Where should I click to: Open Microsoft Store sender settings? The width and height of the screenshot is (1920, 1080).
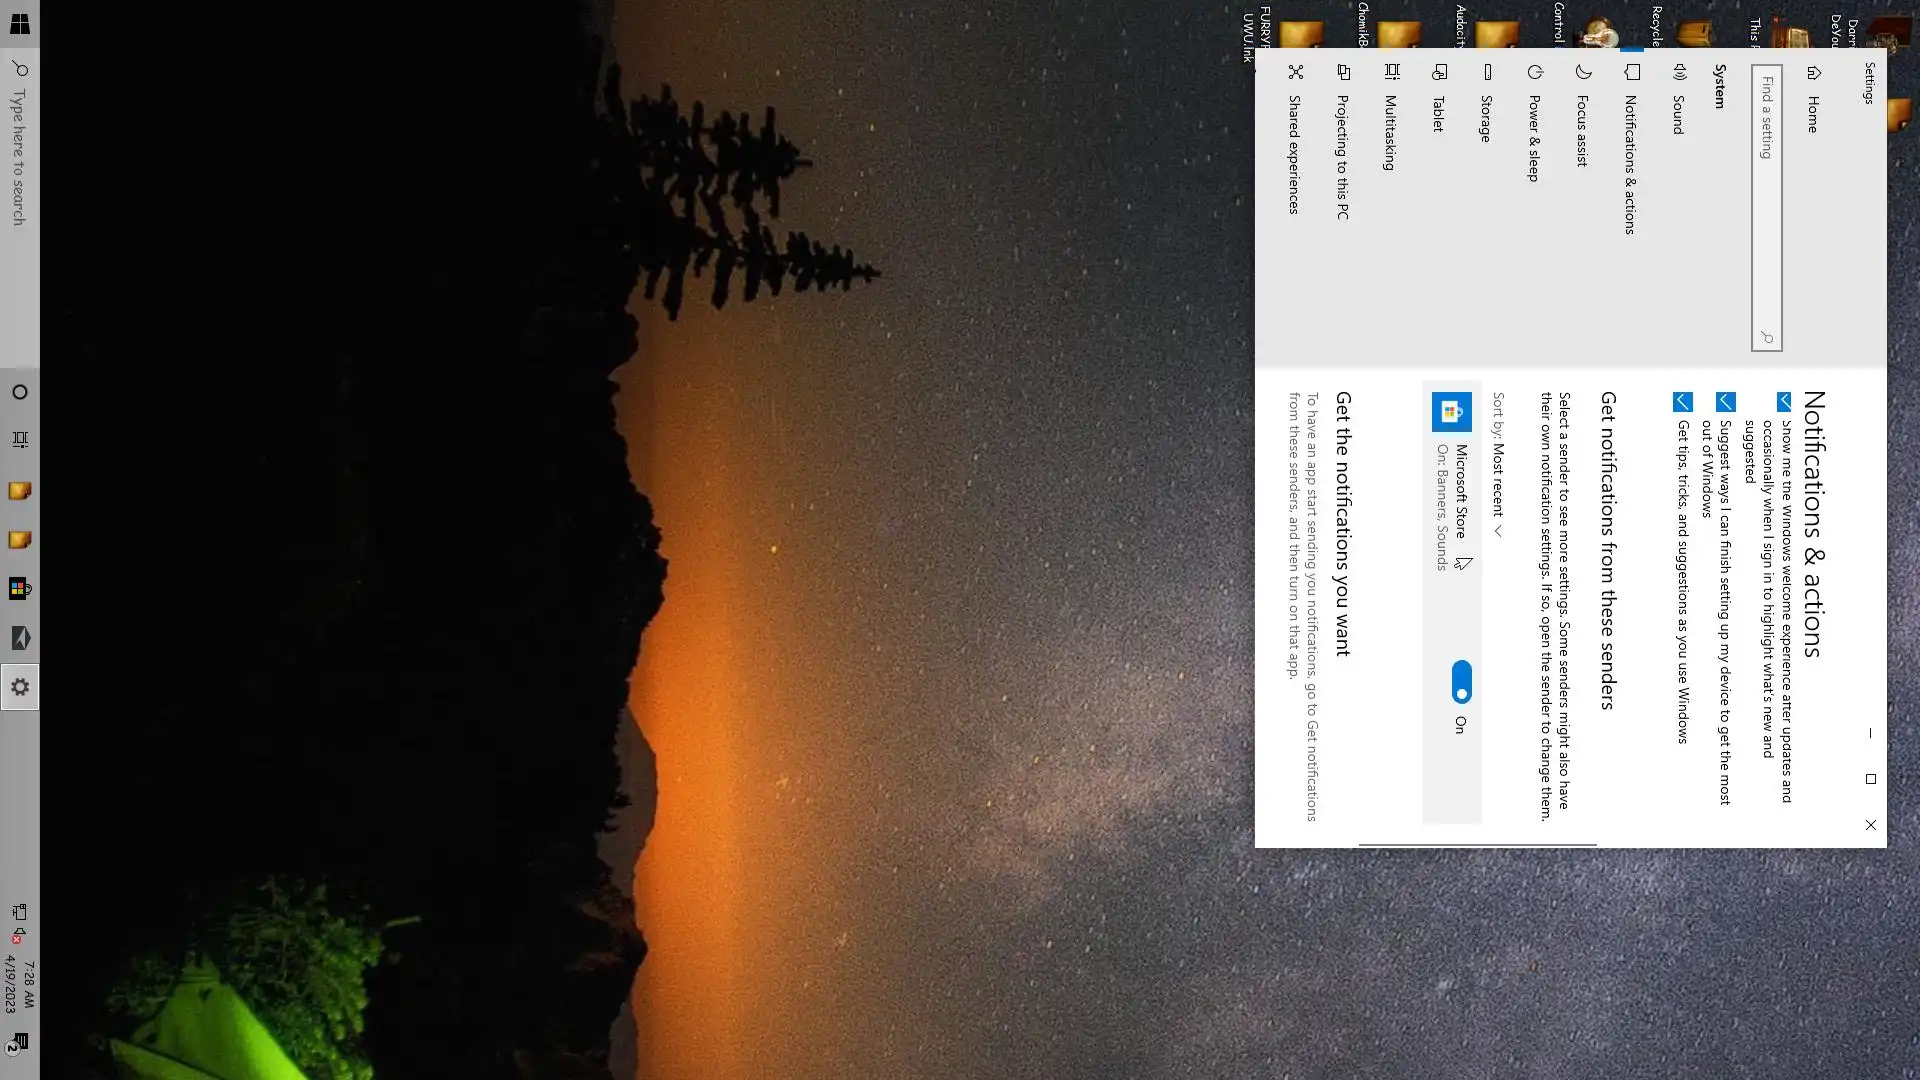(x=1460, y=492)
